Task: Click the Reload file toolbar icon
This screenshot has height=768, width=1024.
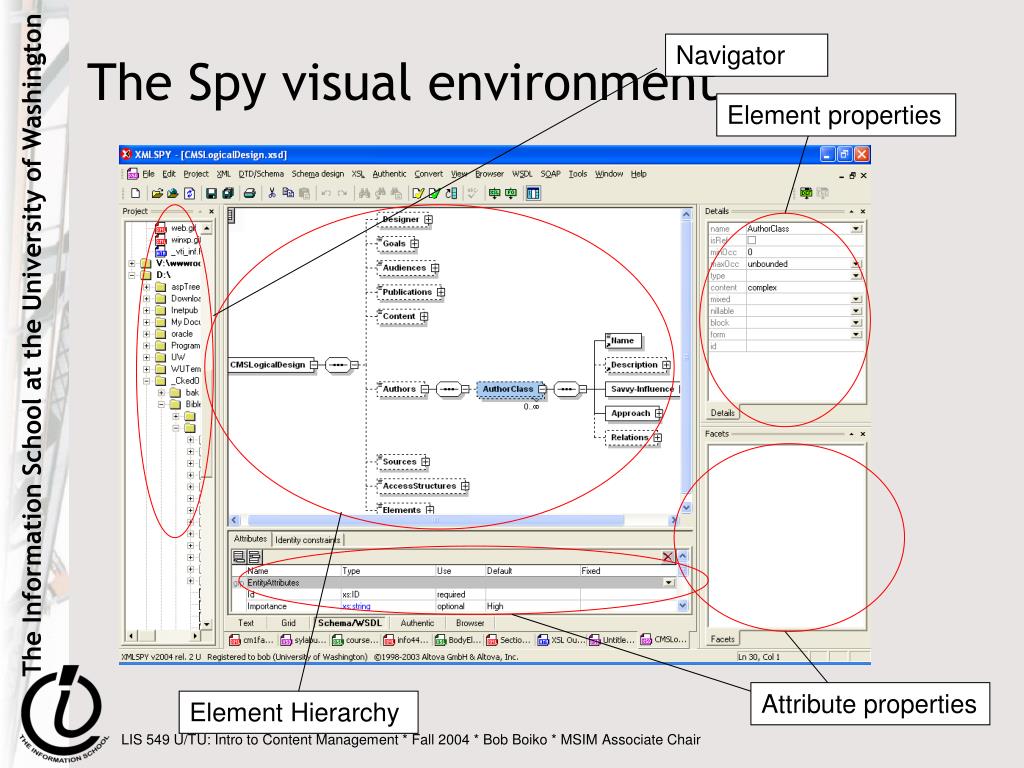Action: (189, 193)
